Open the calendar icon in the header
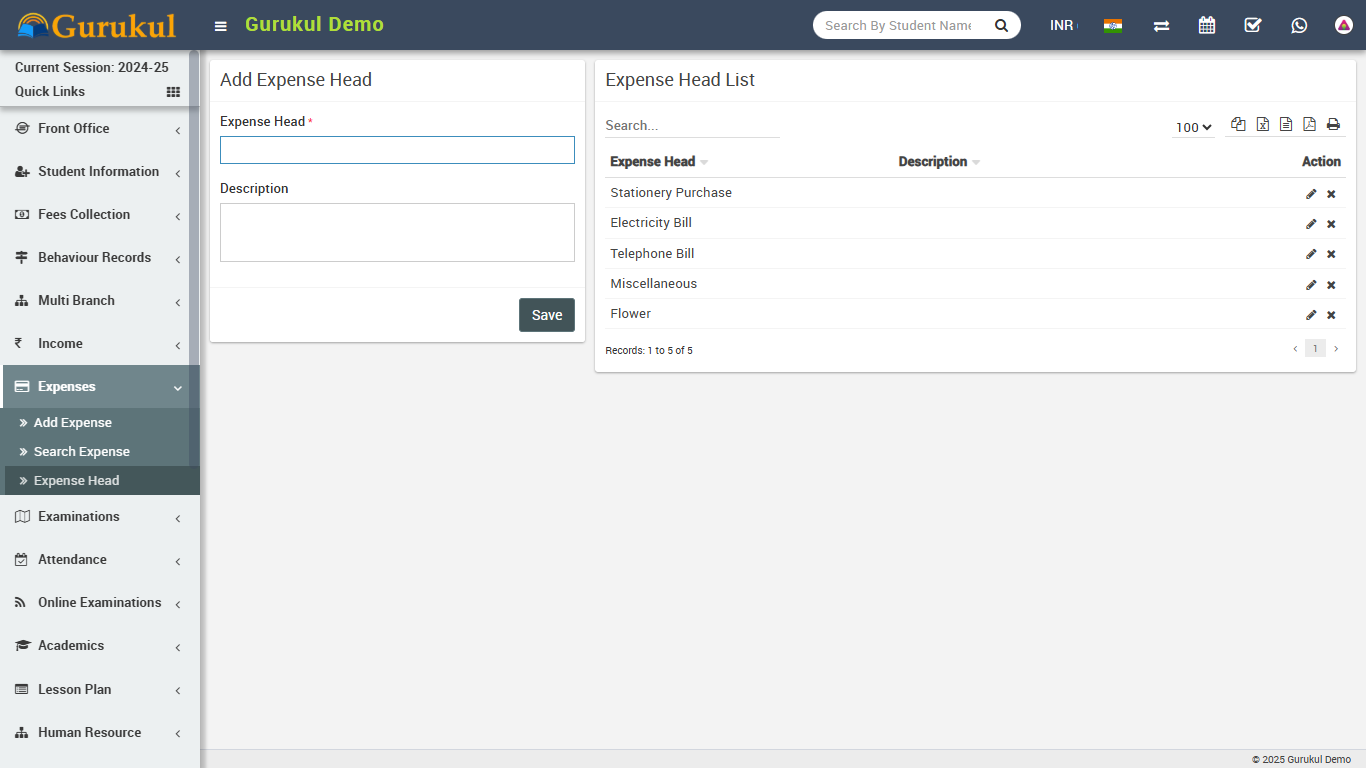 point(1207,25)
